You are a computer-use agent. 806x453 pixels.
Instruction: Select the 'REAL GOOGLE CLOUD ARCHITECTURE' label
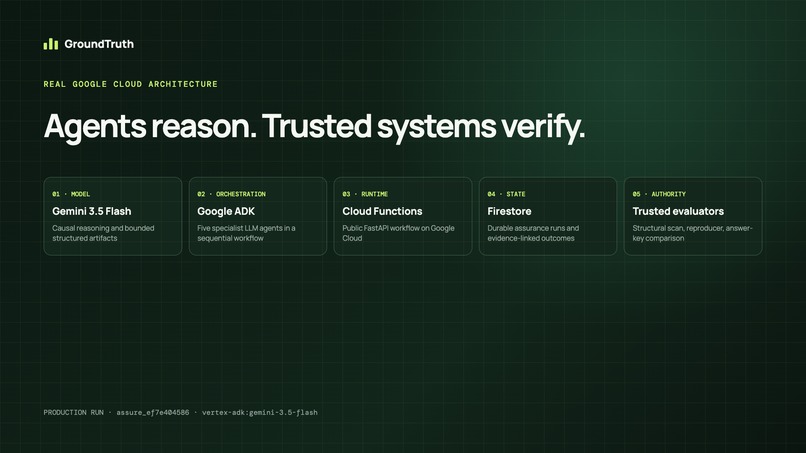coord(131,84)
